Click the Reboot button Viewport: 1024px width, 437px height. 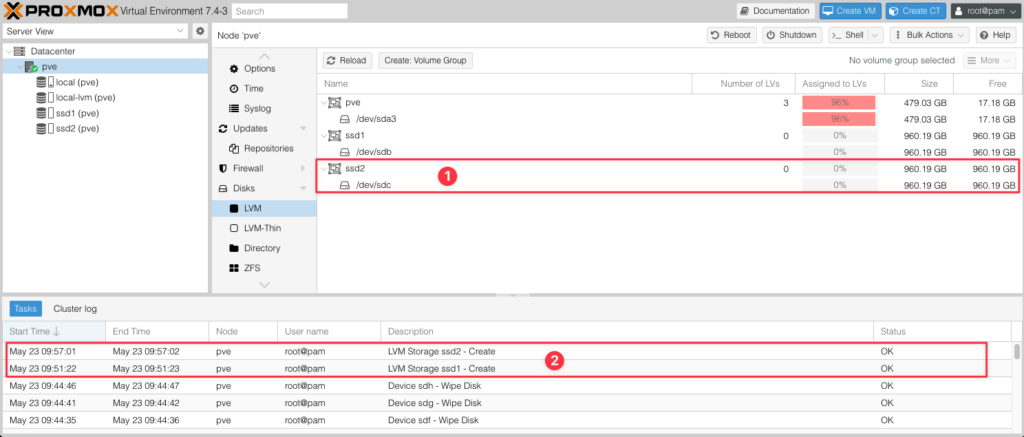point(731,35)
